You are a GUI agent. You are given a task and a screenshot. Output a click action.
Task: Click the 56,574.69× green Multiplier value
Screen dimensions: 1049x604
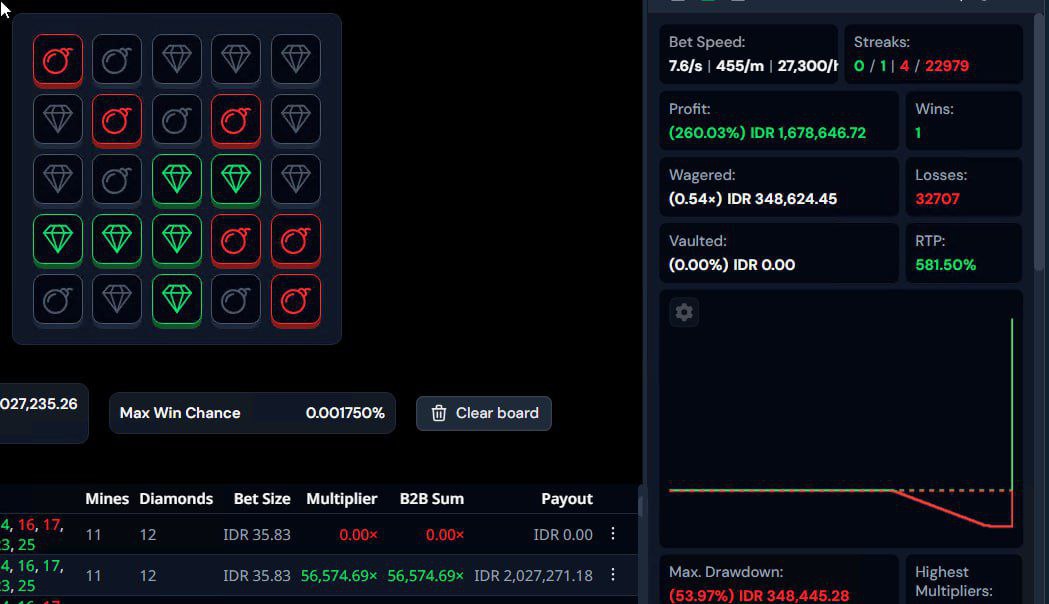pos(339,576)
